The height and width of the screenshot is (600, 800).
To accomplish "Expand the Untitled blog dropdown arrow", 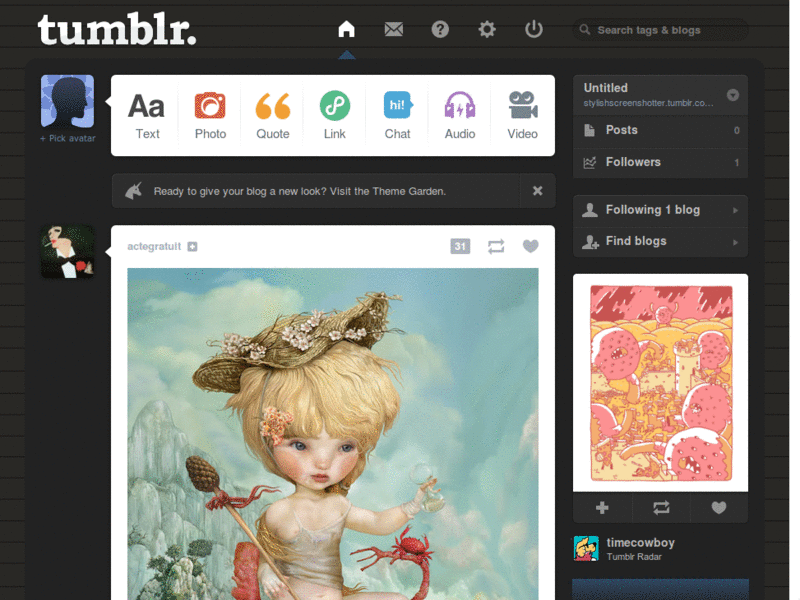I will pos(733,95).
